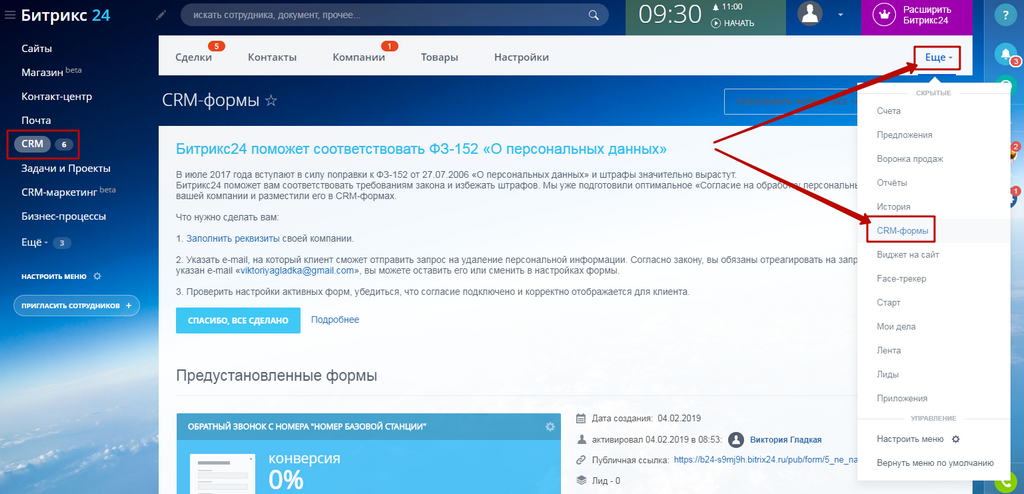
Task: Click the Заполнить реквизиты link
Action: (233, 239)
